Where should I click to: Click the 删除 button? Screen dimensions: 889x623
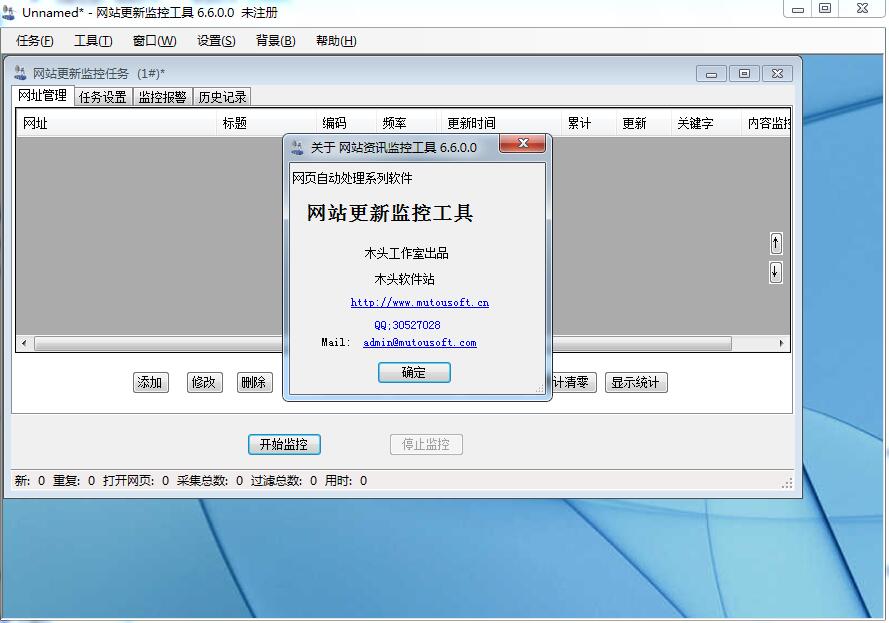[x=255, y=382]
